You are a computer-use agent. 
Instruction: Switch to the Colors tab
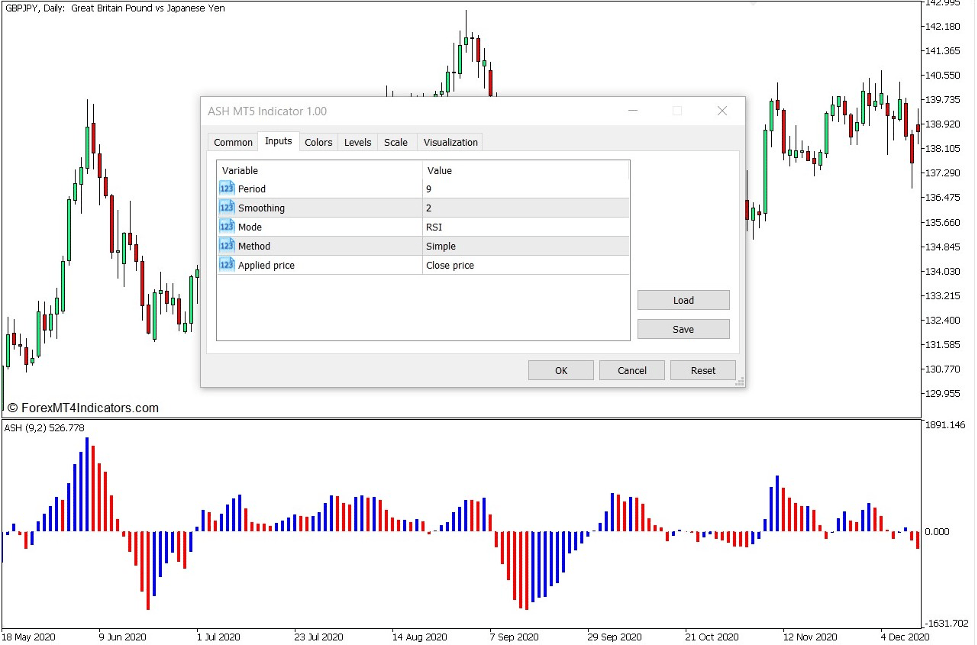tap(318, 141)
